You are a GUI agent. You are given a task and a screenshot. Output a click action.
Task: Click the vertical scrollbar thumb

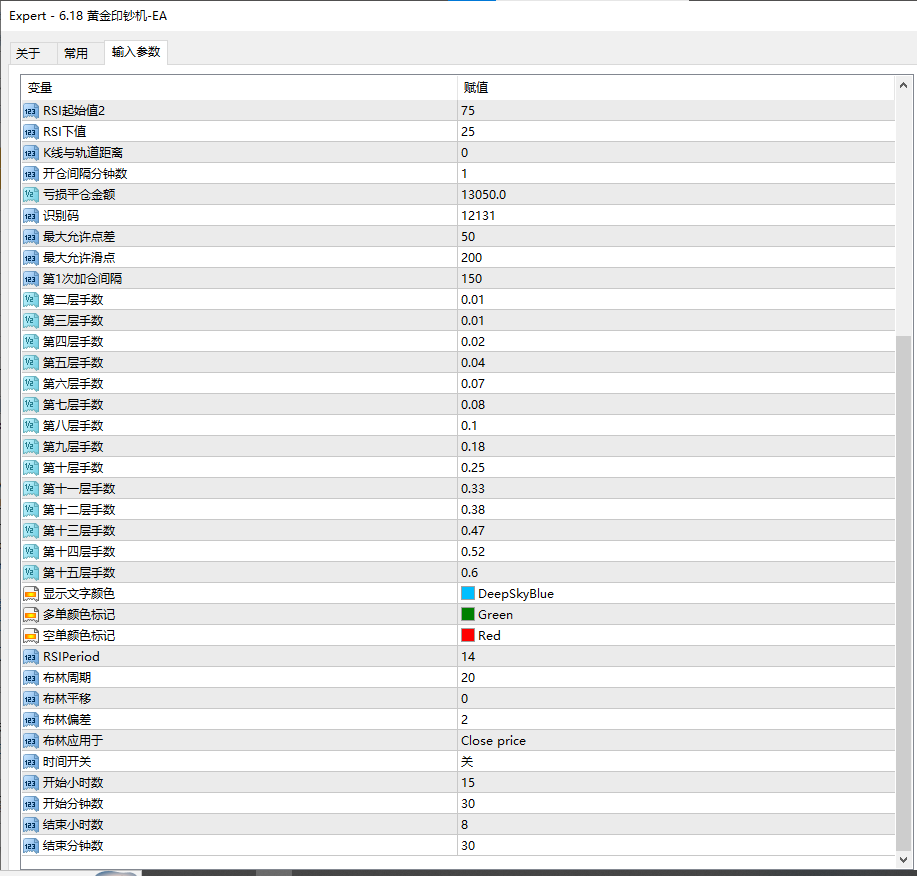click(904, 593)
